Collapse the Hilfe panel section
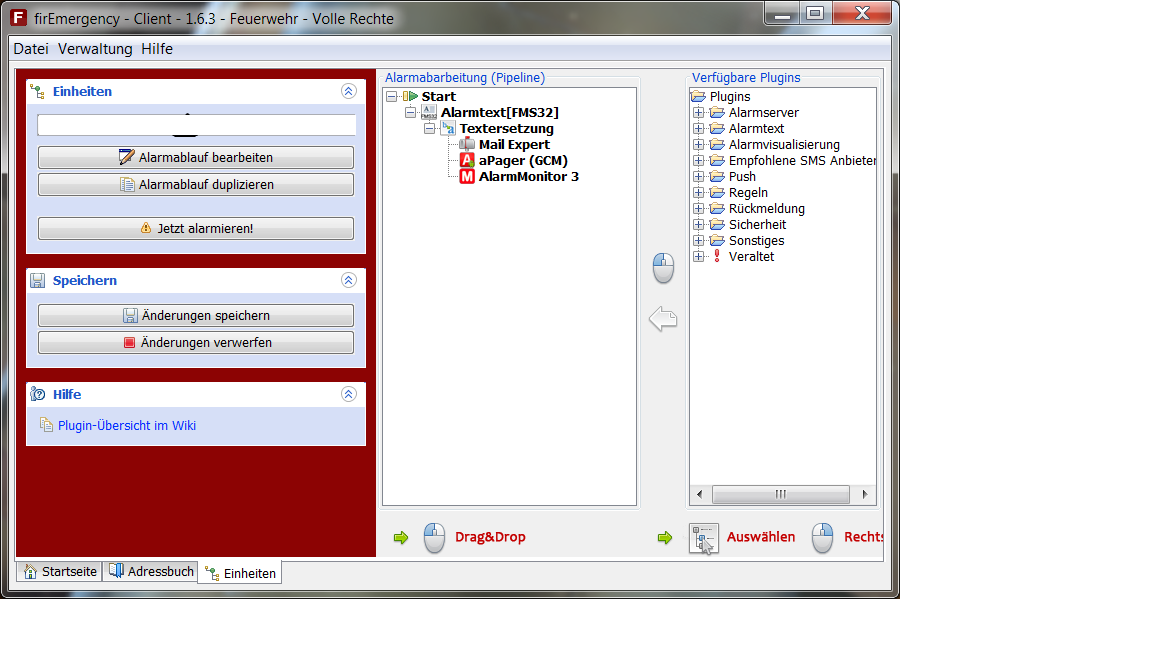Image resolution: width=1152 pixels, height=648 pixels. (x=348, y=395)
